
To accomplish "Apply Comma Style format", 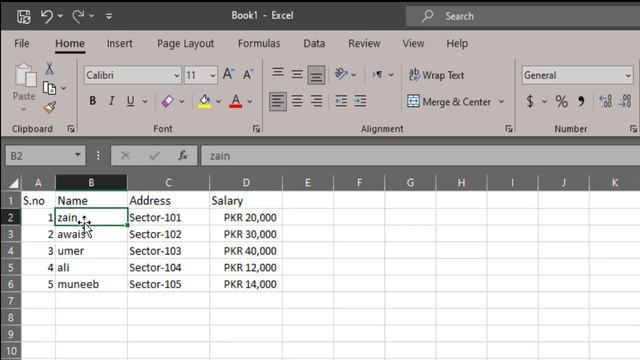I will tap(581, 101).
